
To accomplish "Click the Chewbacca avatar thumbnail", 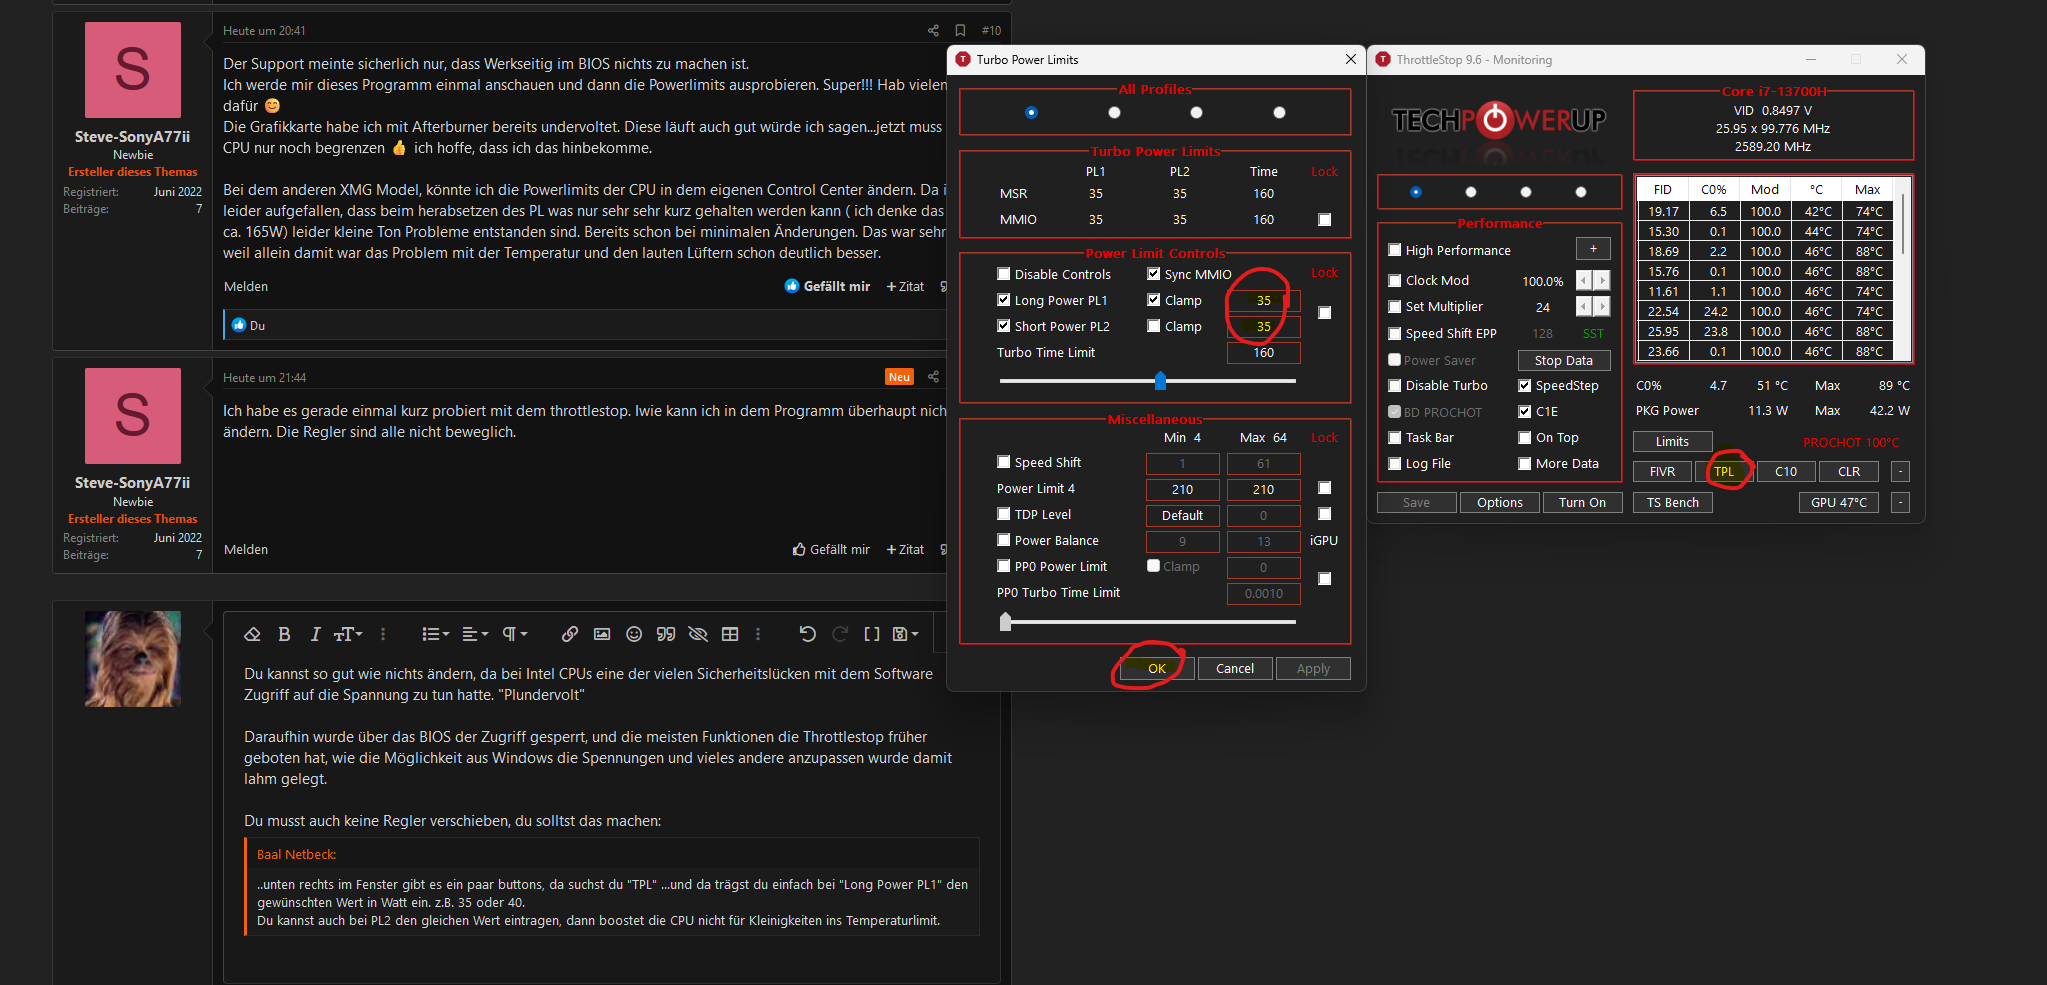I will coord(133,659).
